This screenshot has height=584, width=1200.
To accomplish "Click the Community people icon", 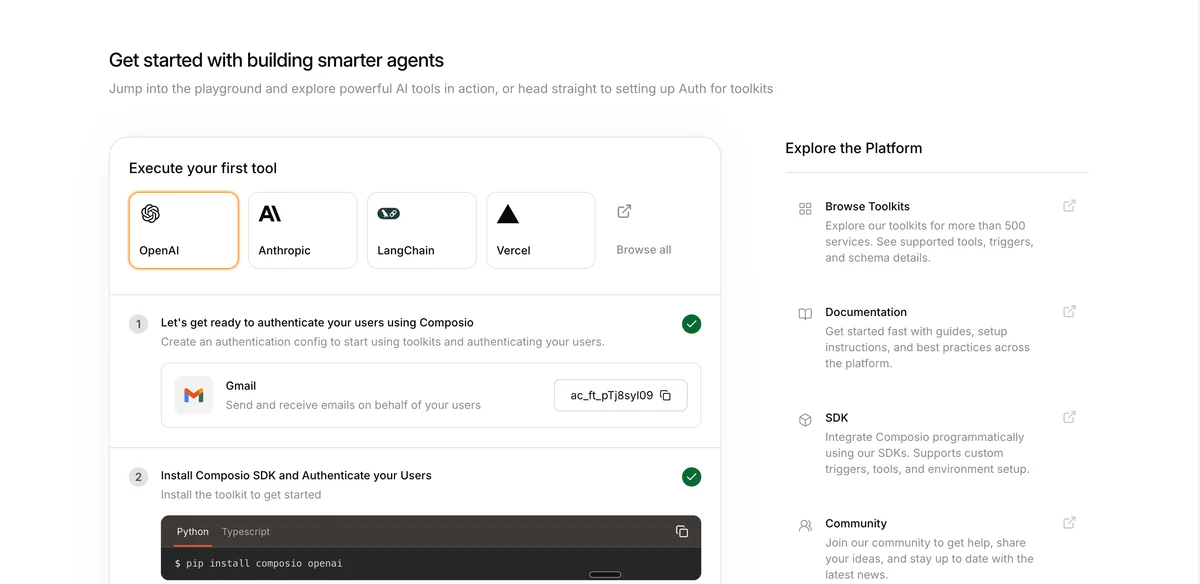I will click(805, 525).
